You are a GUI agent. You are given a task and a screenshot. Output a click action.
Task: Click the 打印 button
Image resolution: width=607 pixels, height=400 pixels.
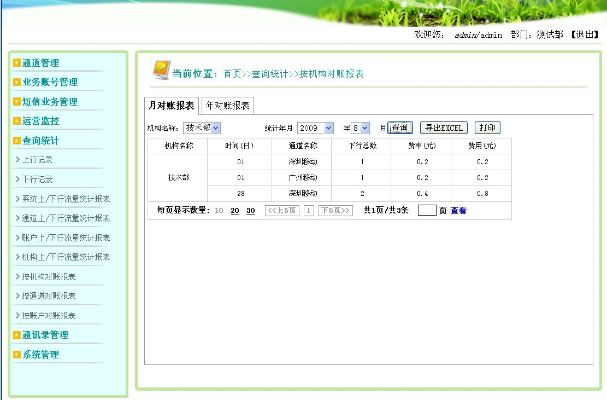487,128
